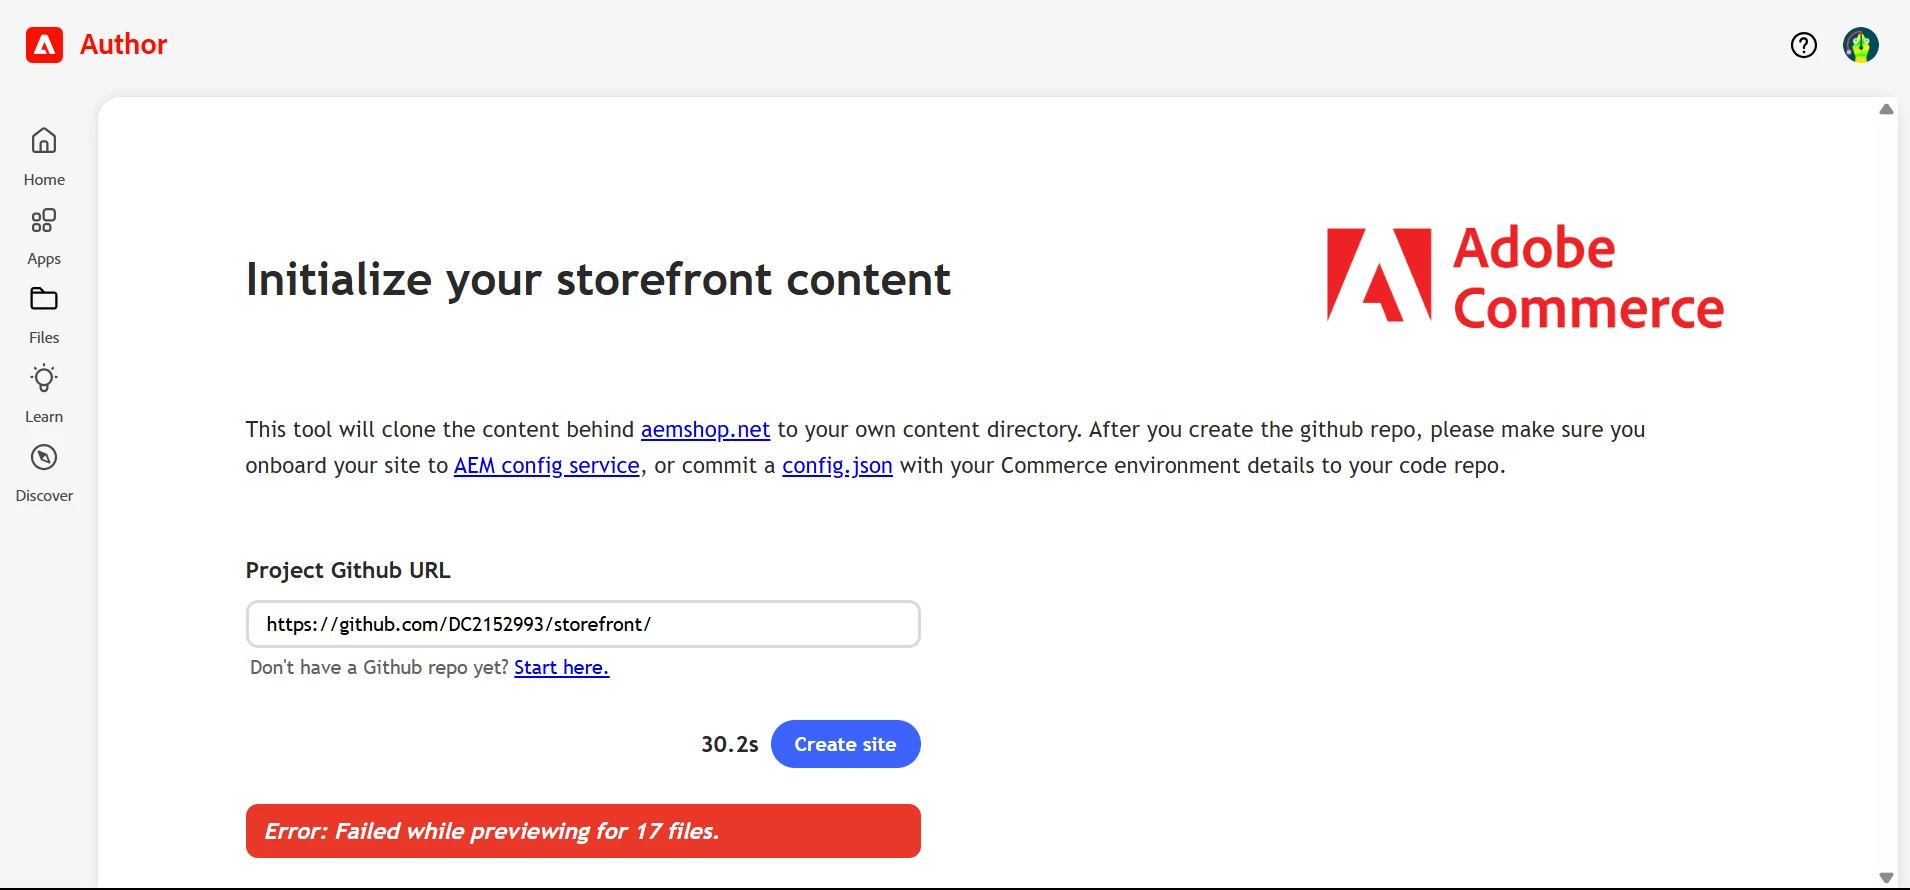Open the Discover compass icon
Viewport: 1910px width, 890px height.
[x=44, y=458]
